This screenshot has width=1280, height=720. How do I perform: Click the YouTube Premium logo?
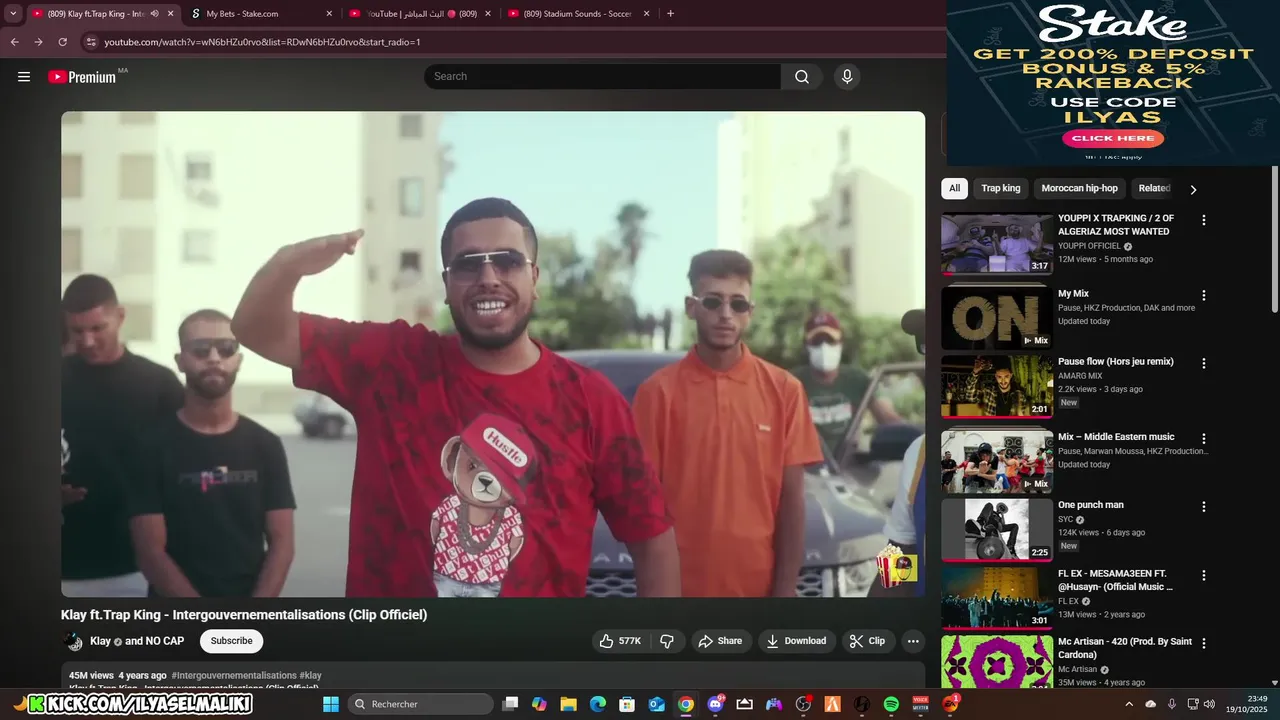point(82,77)
